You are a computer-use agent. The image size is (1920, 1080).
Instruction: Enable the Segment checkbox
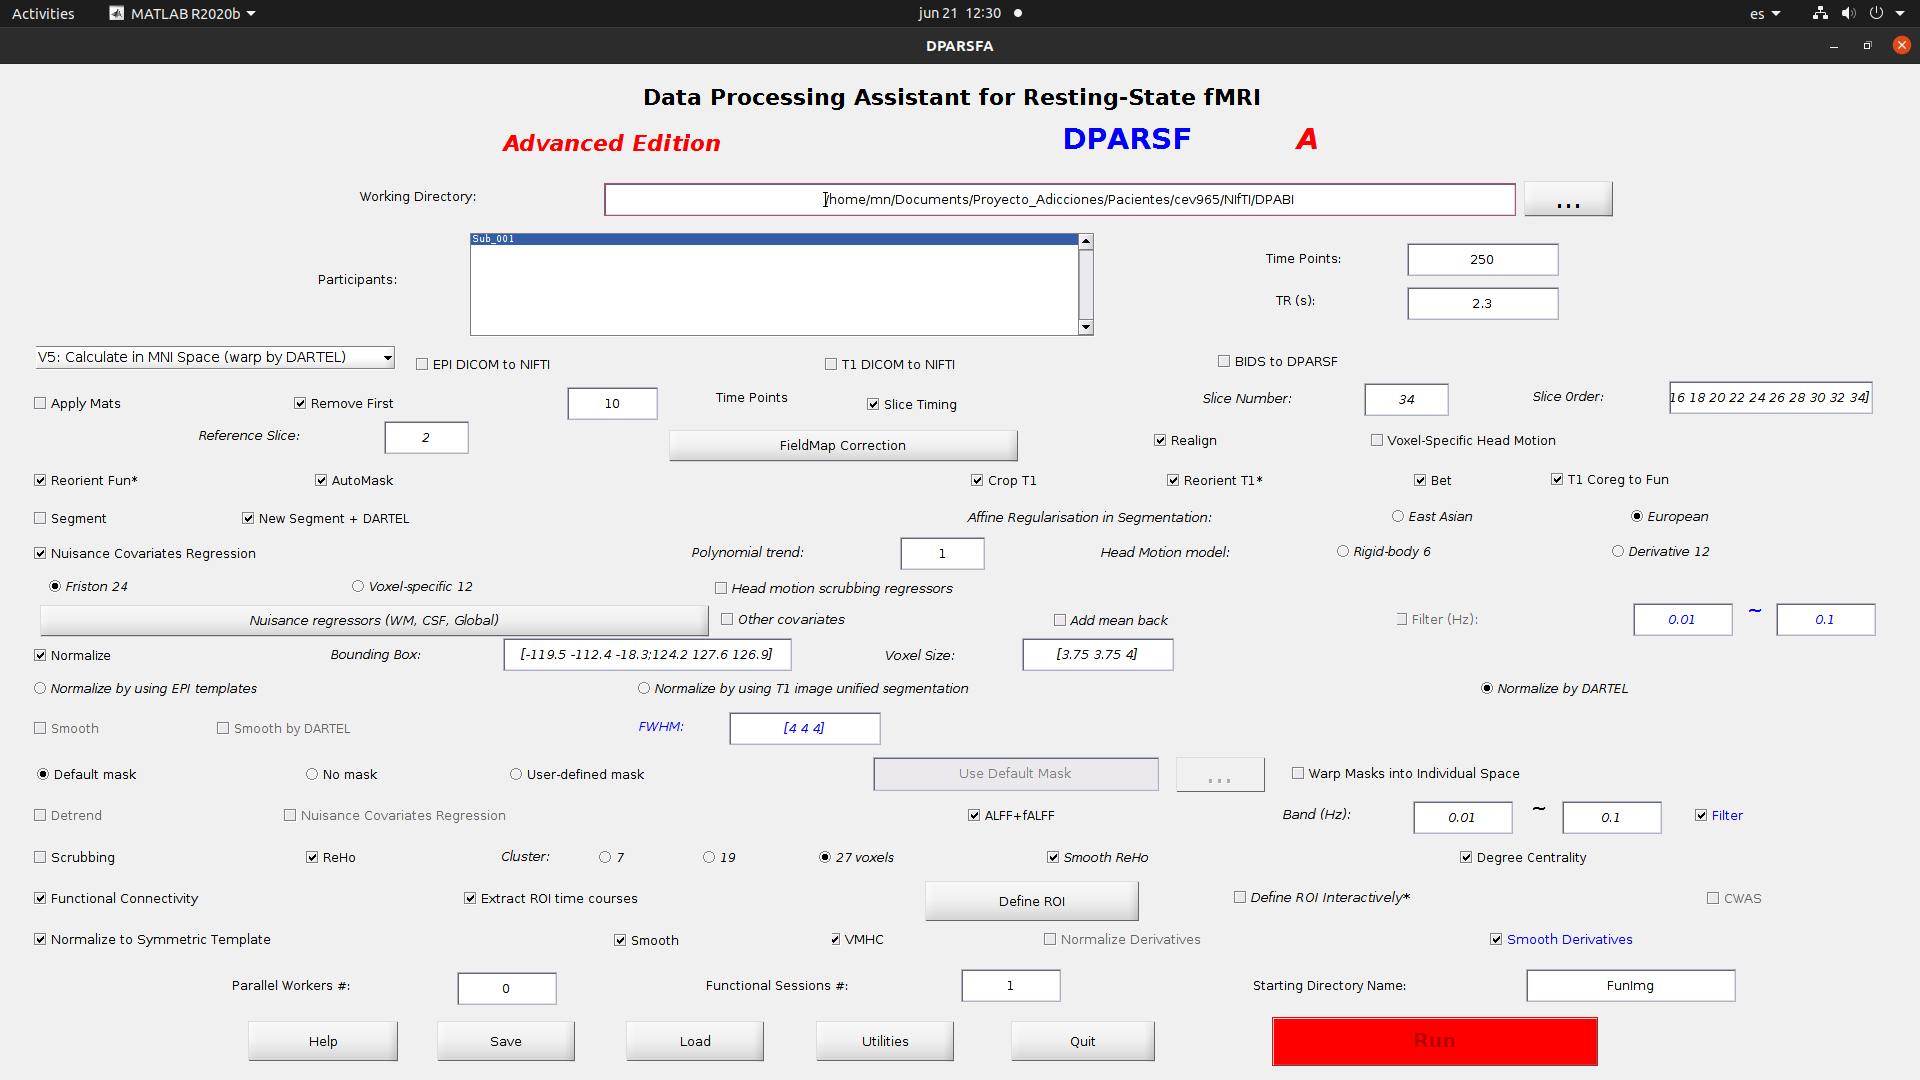click(40, 518)
